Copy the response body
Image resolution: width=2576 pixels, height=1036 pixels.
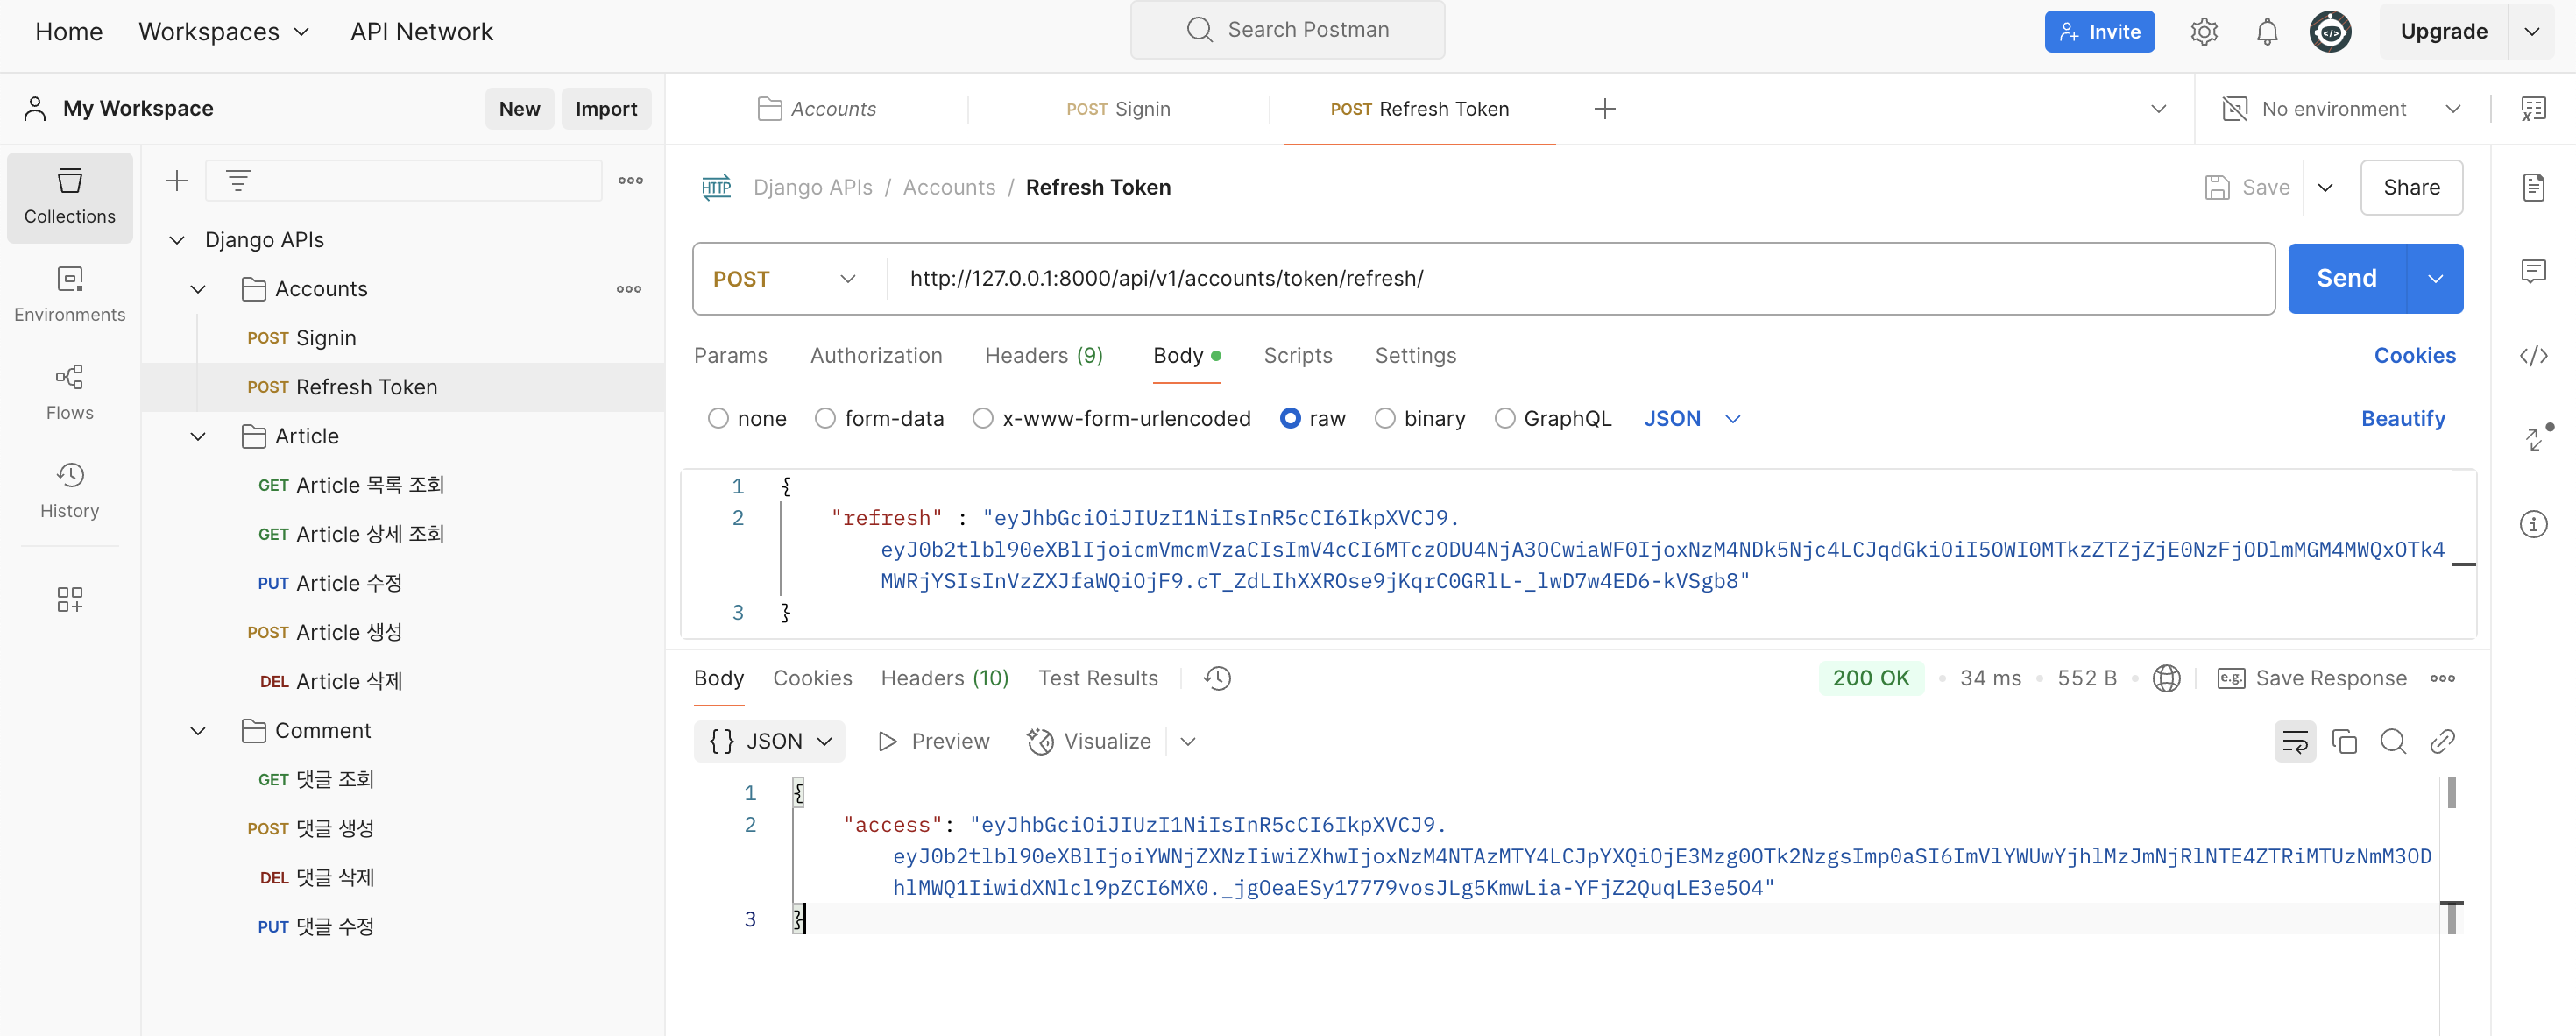pyautogui.click(x=2343, y=741)
